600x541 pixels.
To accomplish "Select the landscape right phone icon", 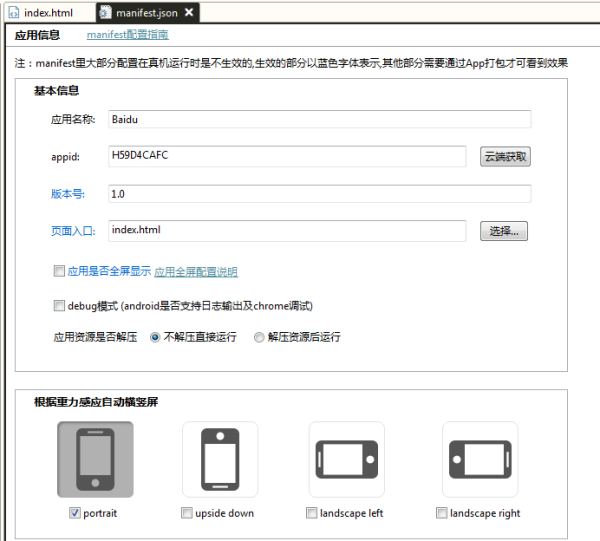I will point(480,460).
